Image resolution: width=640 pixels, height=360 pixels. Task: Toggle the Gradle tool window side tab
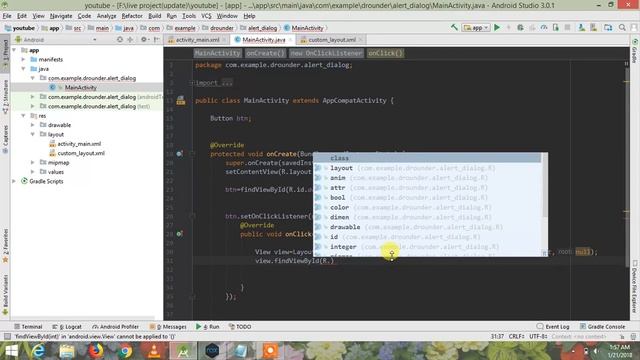pos(635,51)
